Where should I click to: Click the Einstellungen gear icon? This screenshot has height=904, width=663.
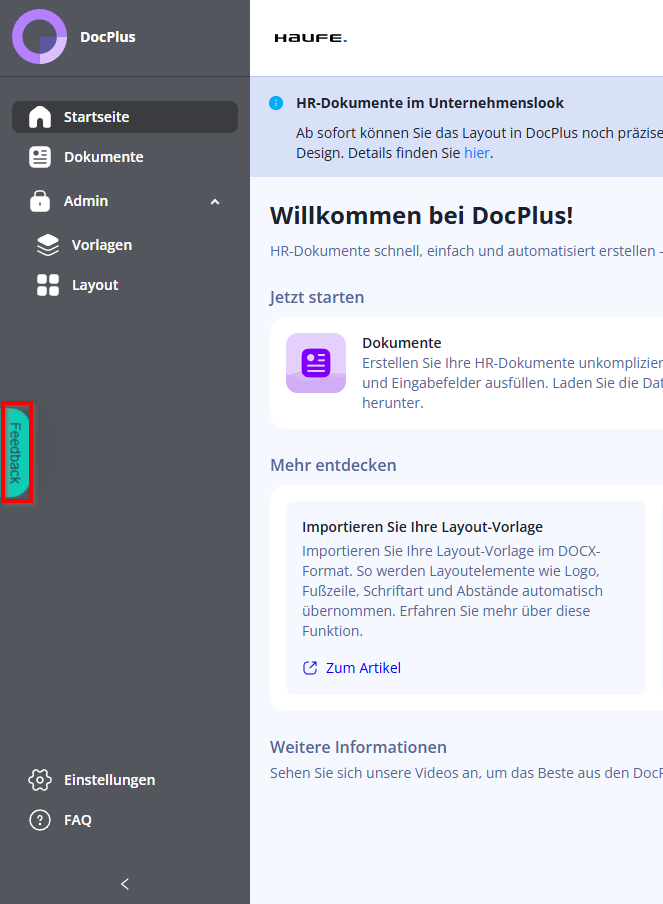[40, 780]
